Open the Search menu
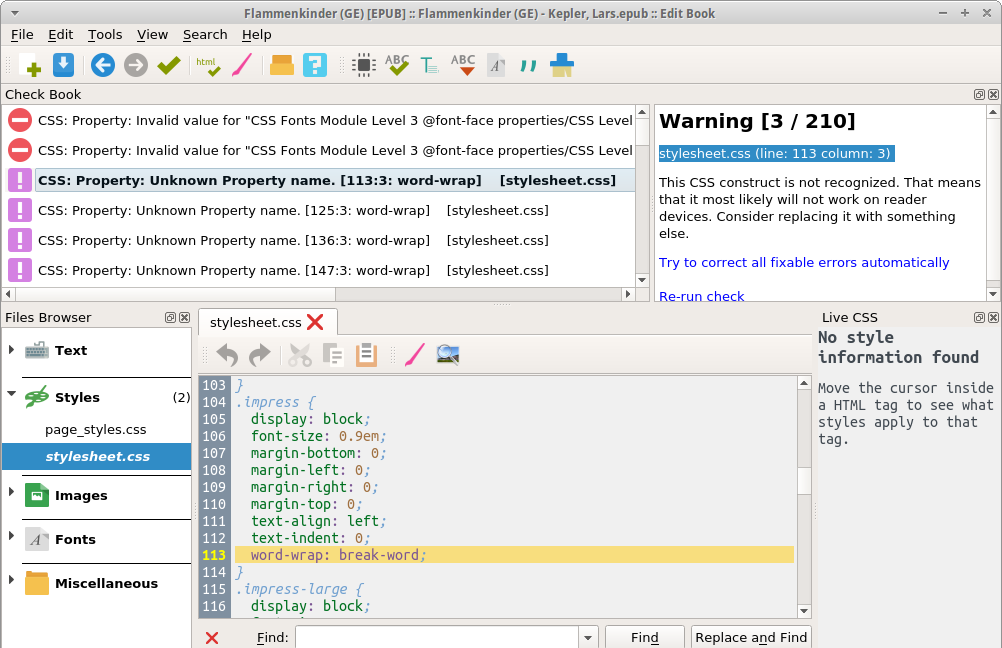Viewport: 1002px width, 648px height. coord(205,34)
